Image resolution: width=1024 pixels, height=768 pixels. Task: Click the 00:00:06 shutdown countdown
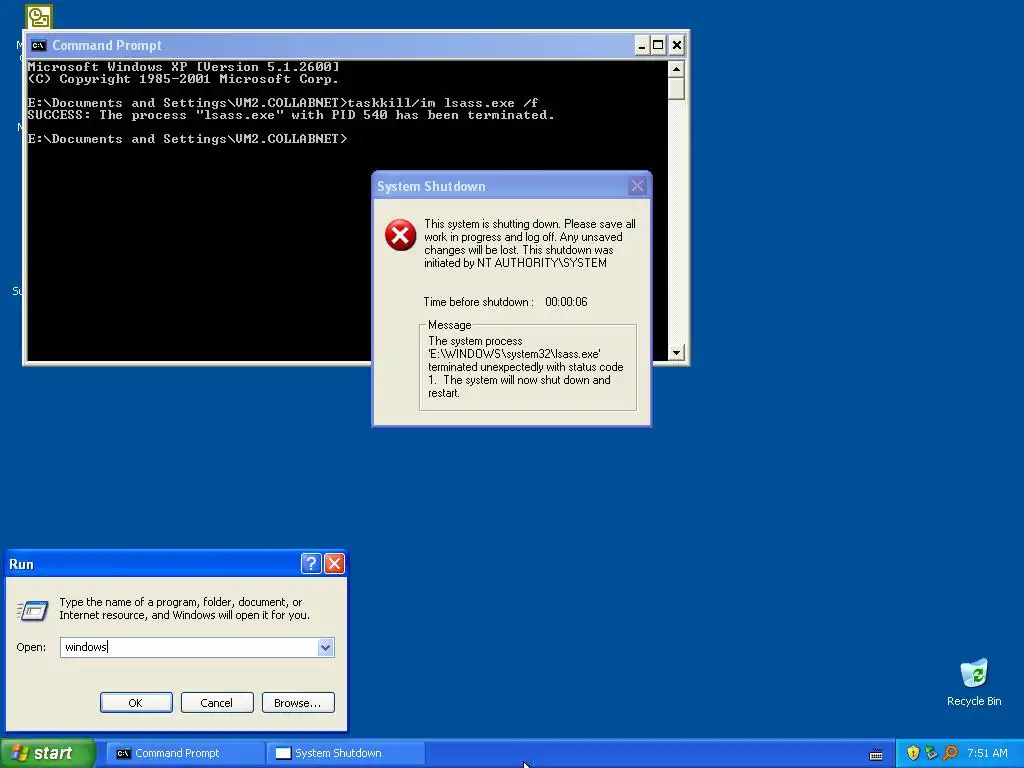(x=566, y=302)
